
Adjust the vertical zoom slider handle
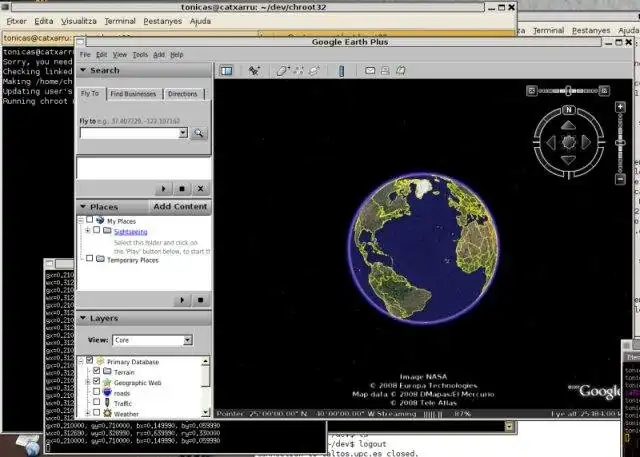point(620,143)
